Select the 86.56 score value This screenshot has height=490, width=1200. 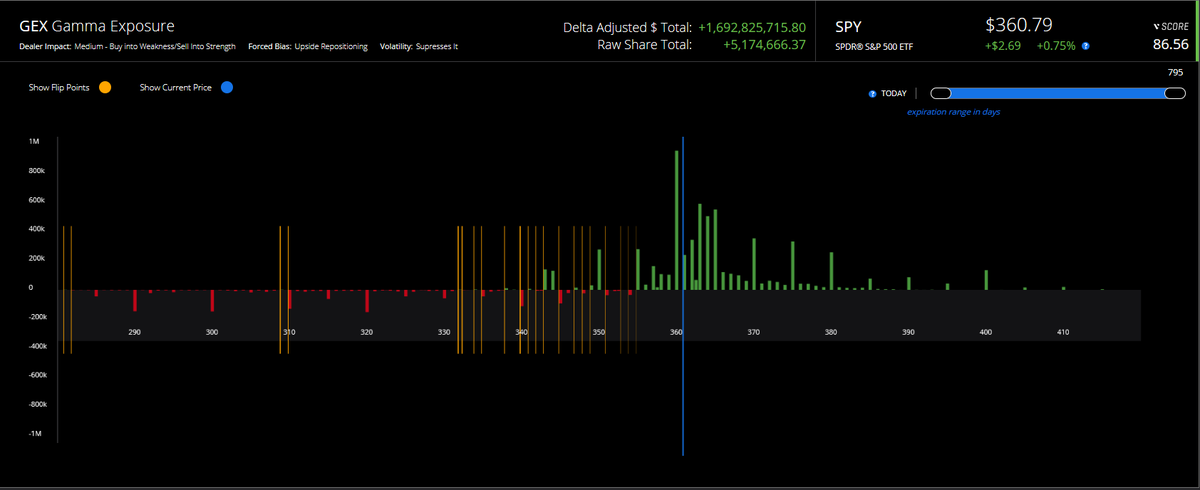(1170, 44)
